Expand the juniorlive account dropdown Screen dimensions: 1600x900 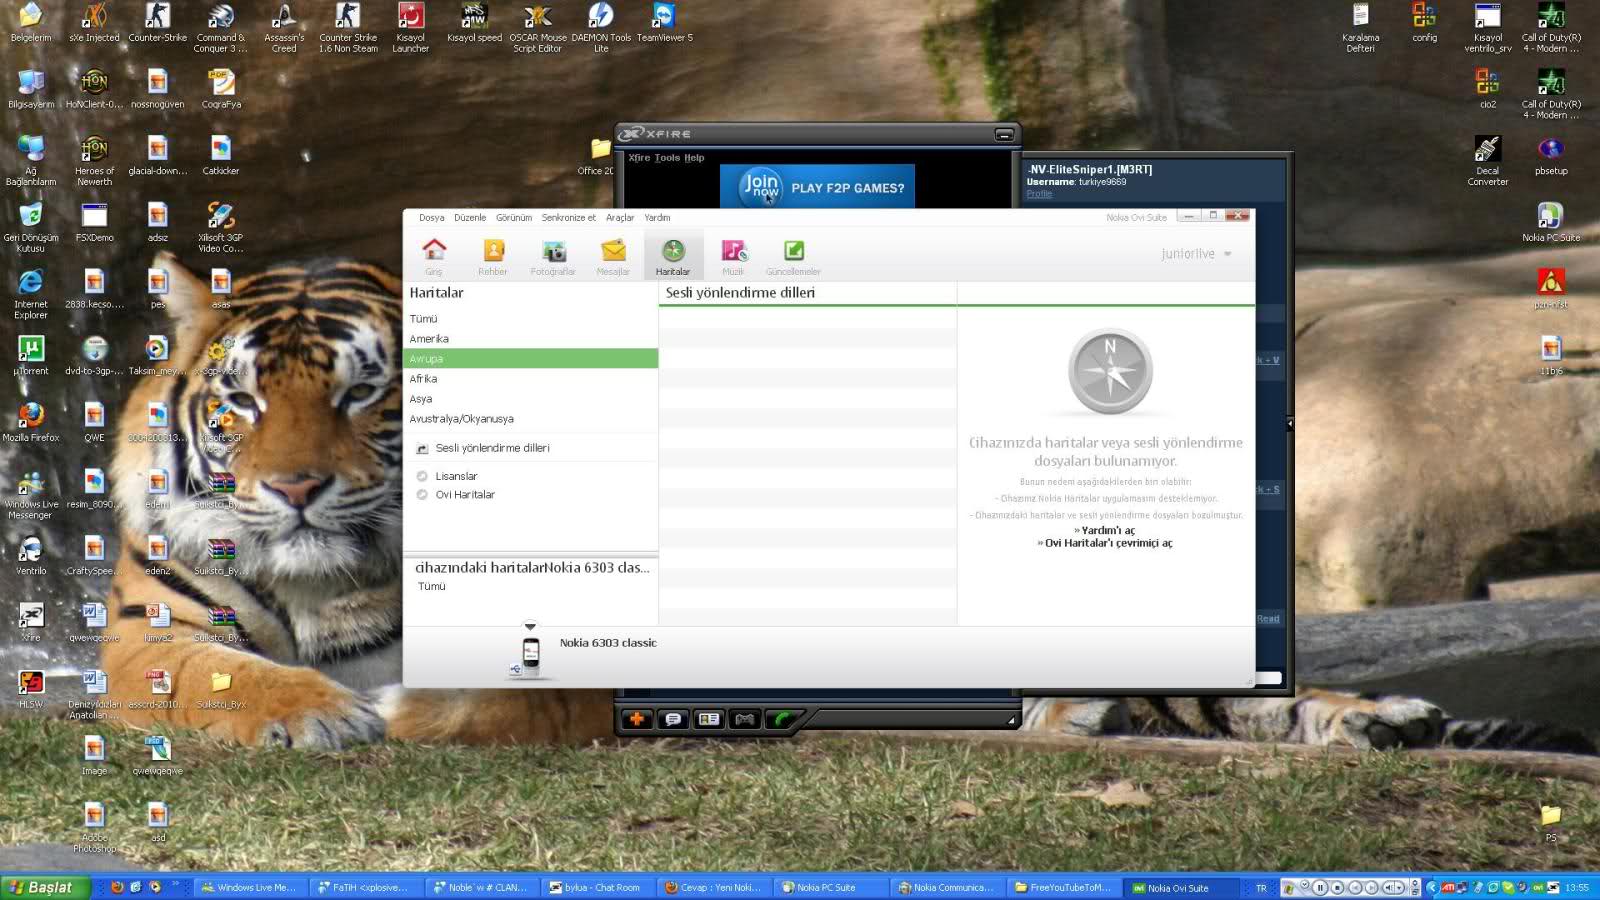pos(1227,254)
